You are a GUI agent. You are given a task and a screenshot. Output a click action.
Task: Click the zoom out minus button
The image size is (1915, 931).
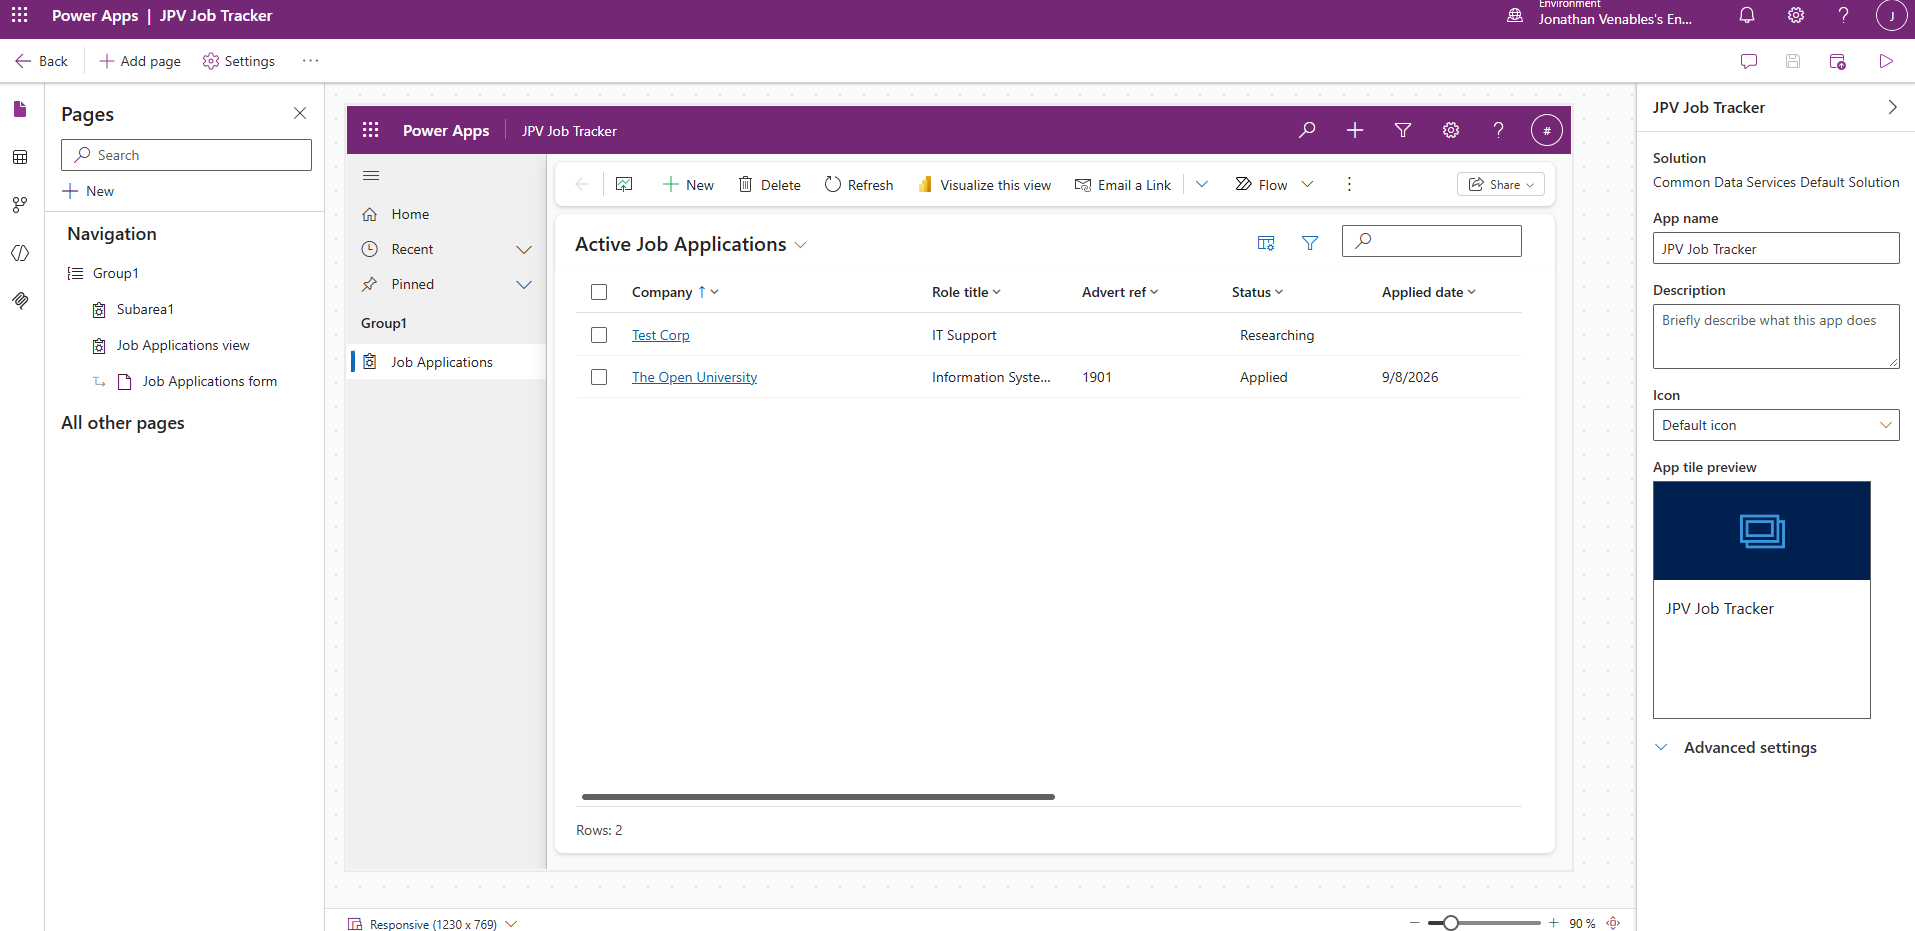pyautogui.click(x=1414, y=923)
